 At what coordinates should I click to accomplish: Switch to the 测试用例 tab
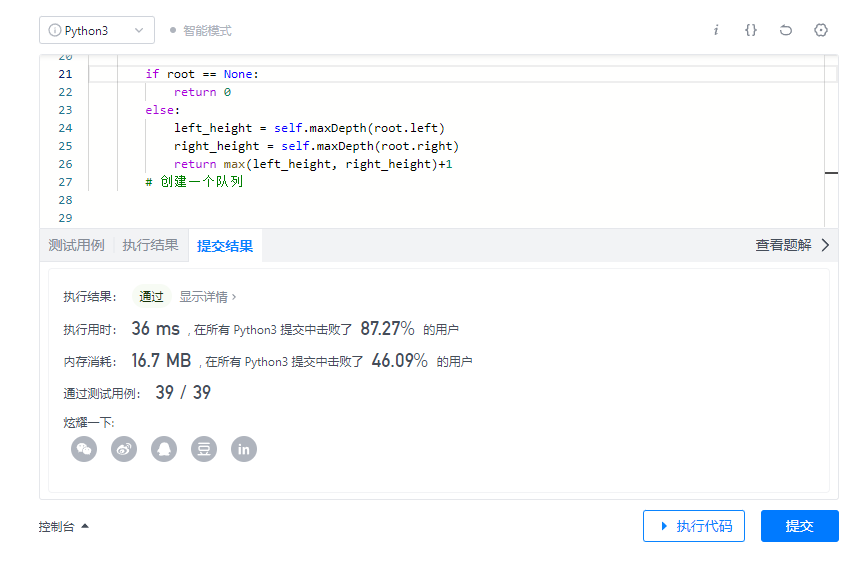point(76,245)
